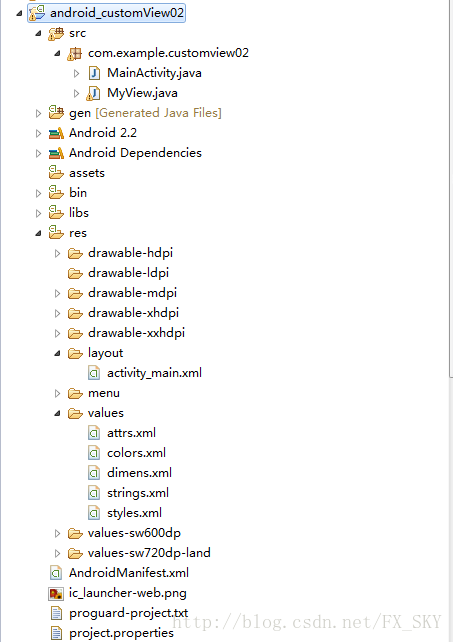Click the res folder icon
Screen dimensions: 453x642
pos(56,233)
